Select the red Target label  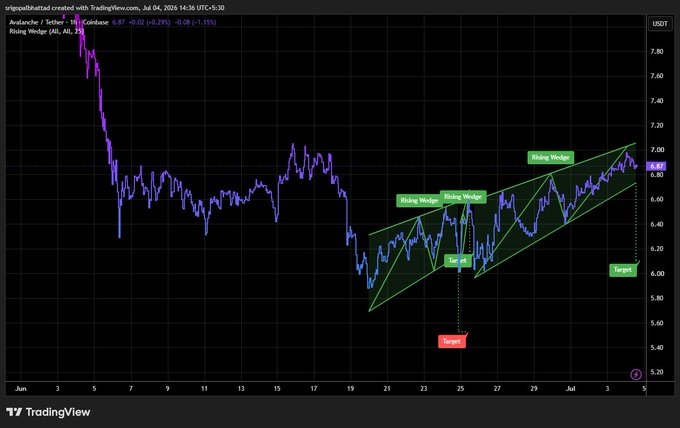(x=452, y=341)
